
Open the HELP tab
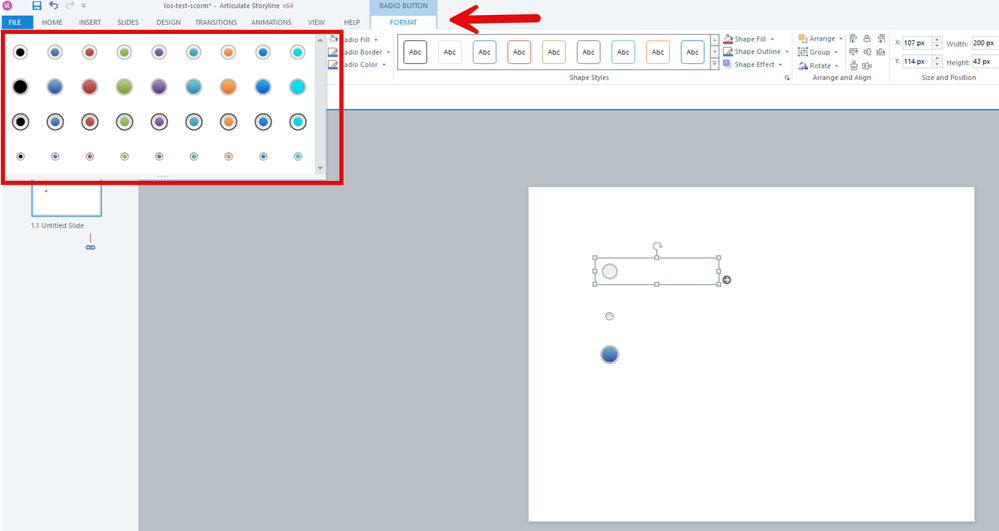point(352,22)
